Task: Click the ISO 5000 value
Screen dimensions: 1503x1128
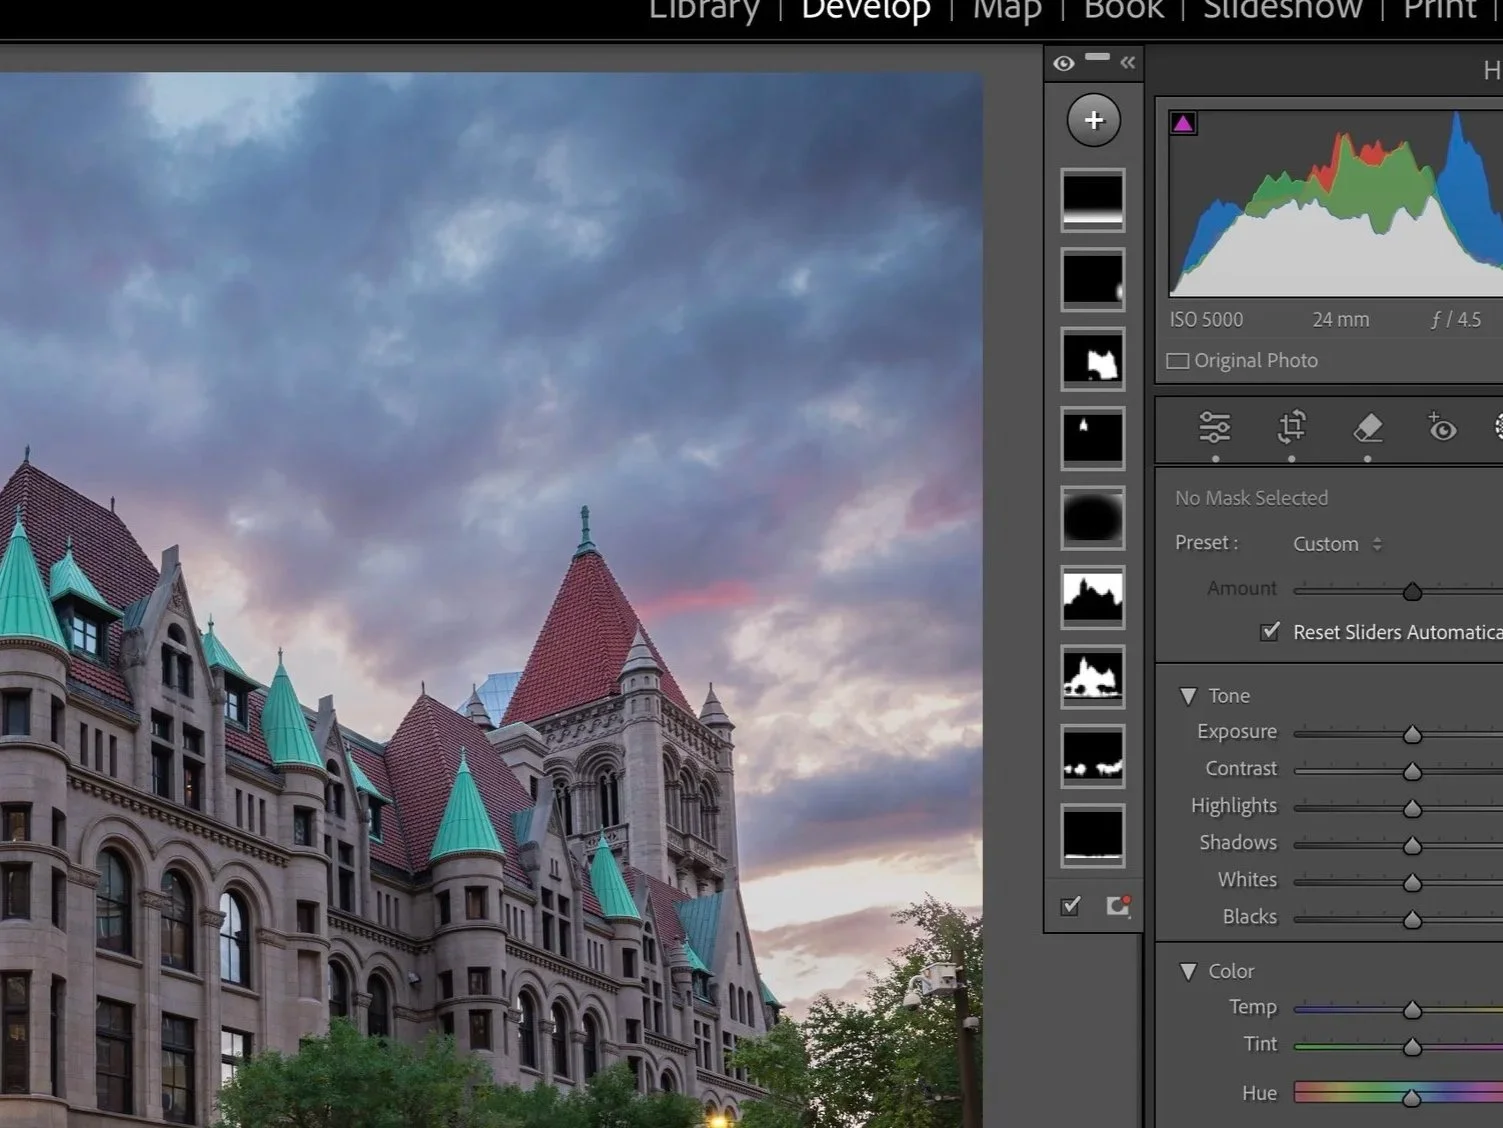Action: (1206, 320)
